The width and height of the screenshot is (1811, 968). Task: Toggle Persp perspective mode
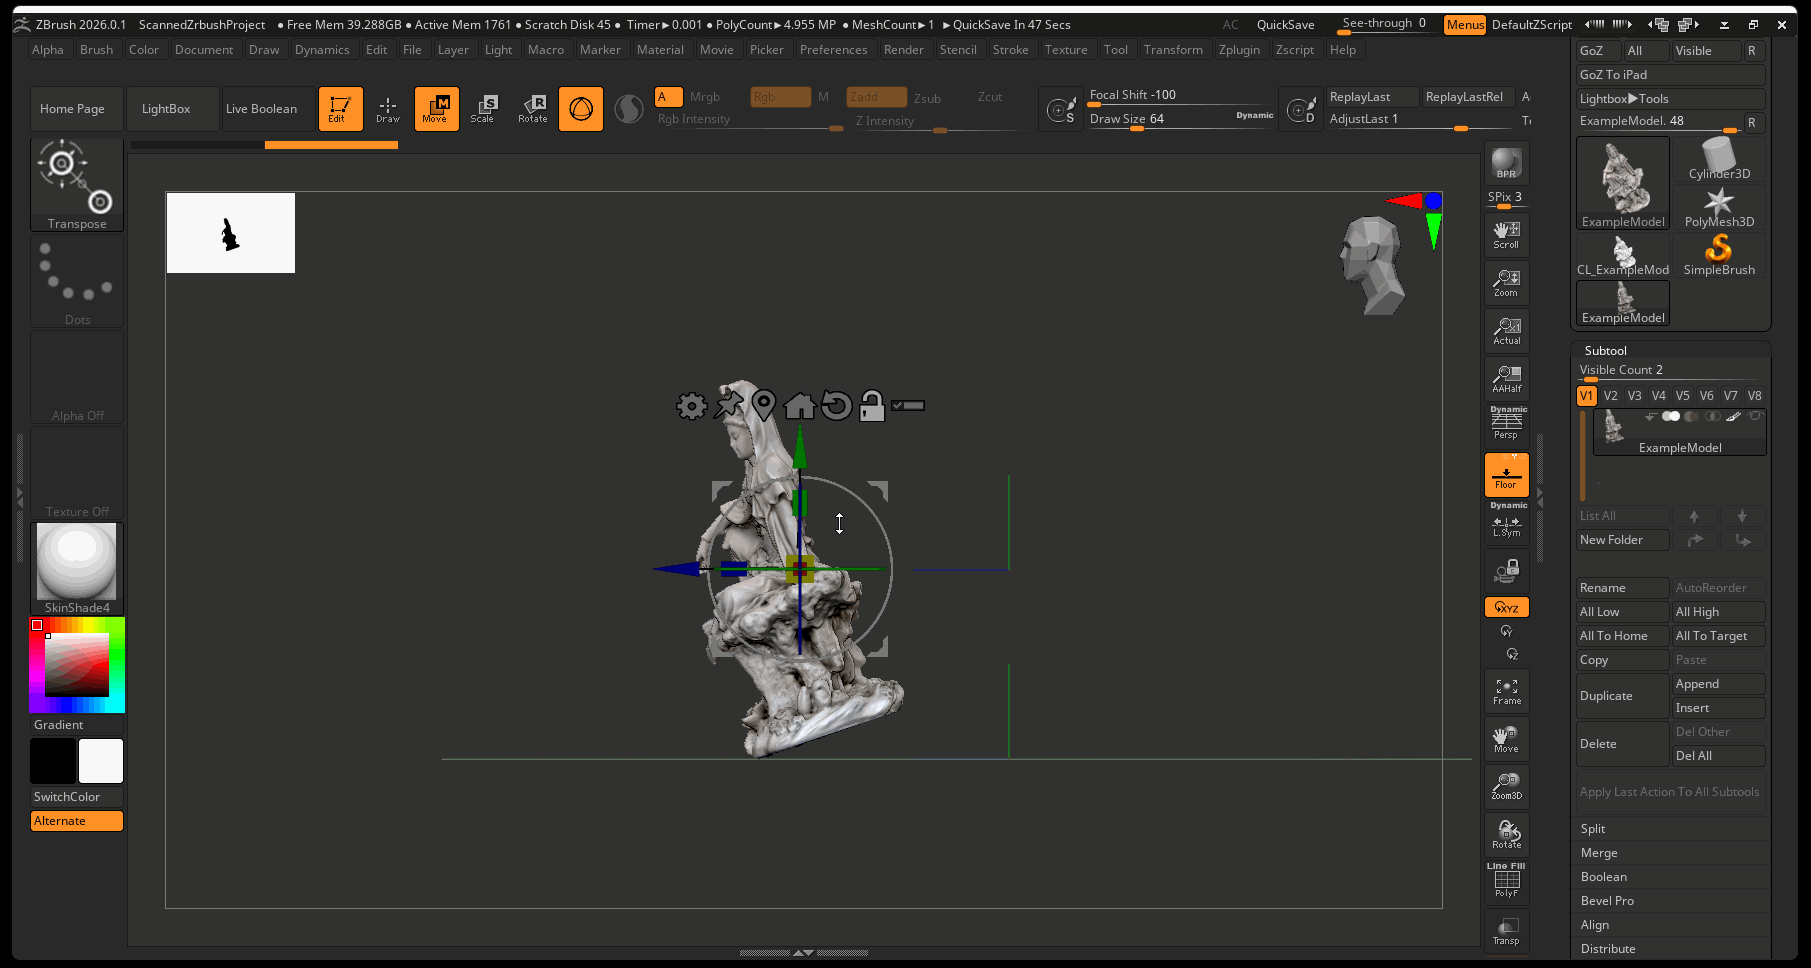[x=1506, y=424]
